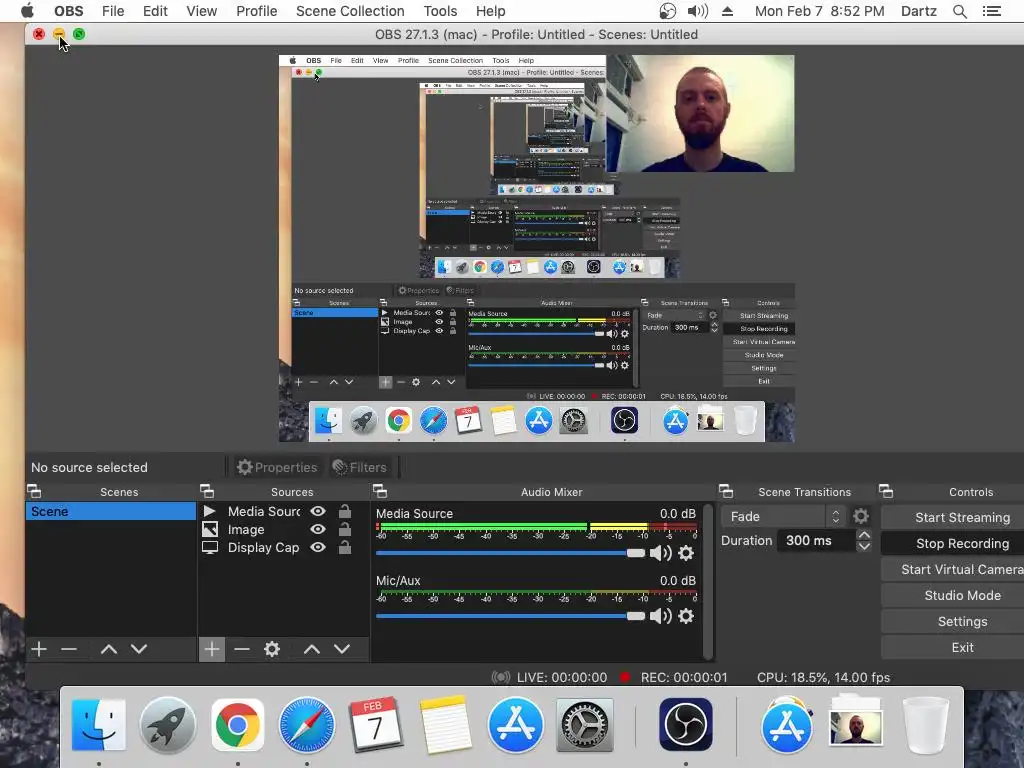Pop out the Scenes dock with its panel icon

tap(34, 491)
